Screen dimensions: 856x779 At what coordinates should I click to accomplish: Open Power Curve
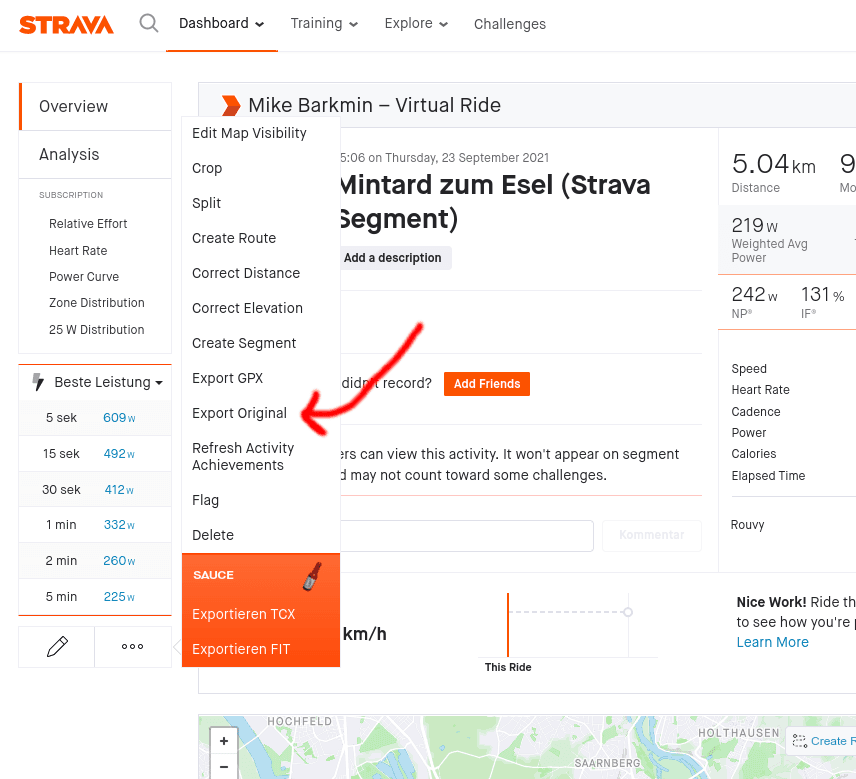[x=84, y=277]
